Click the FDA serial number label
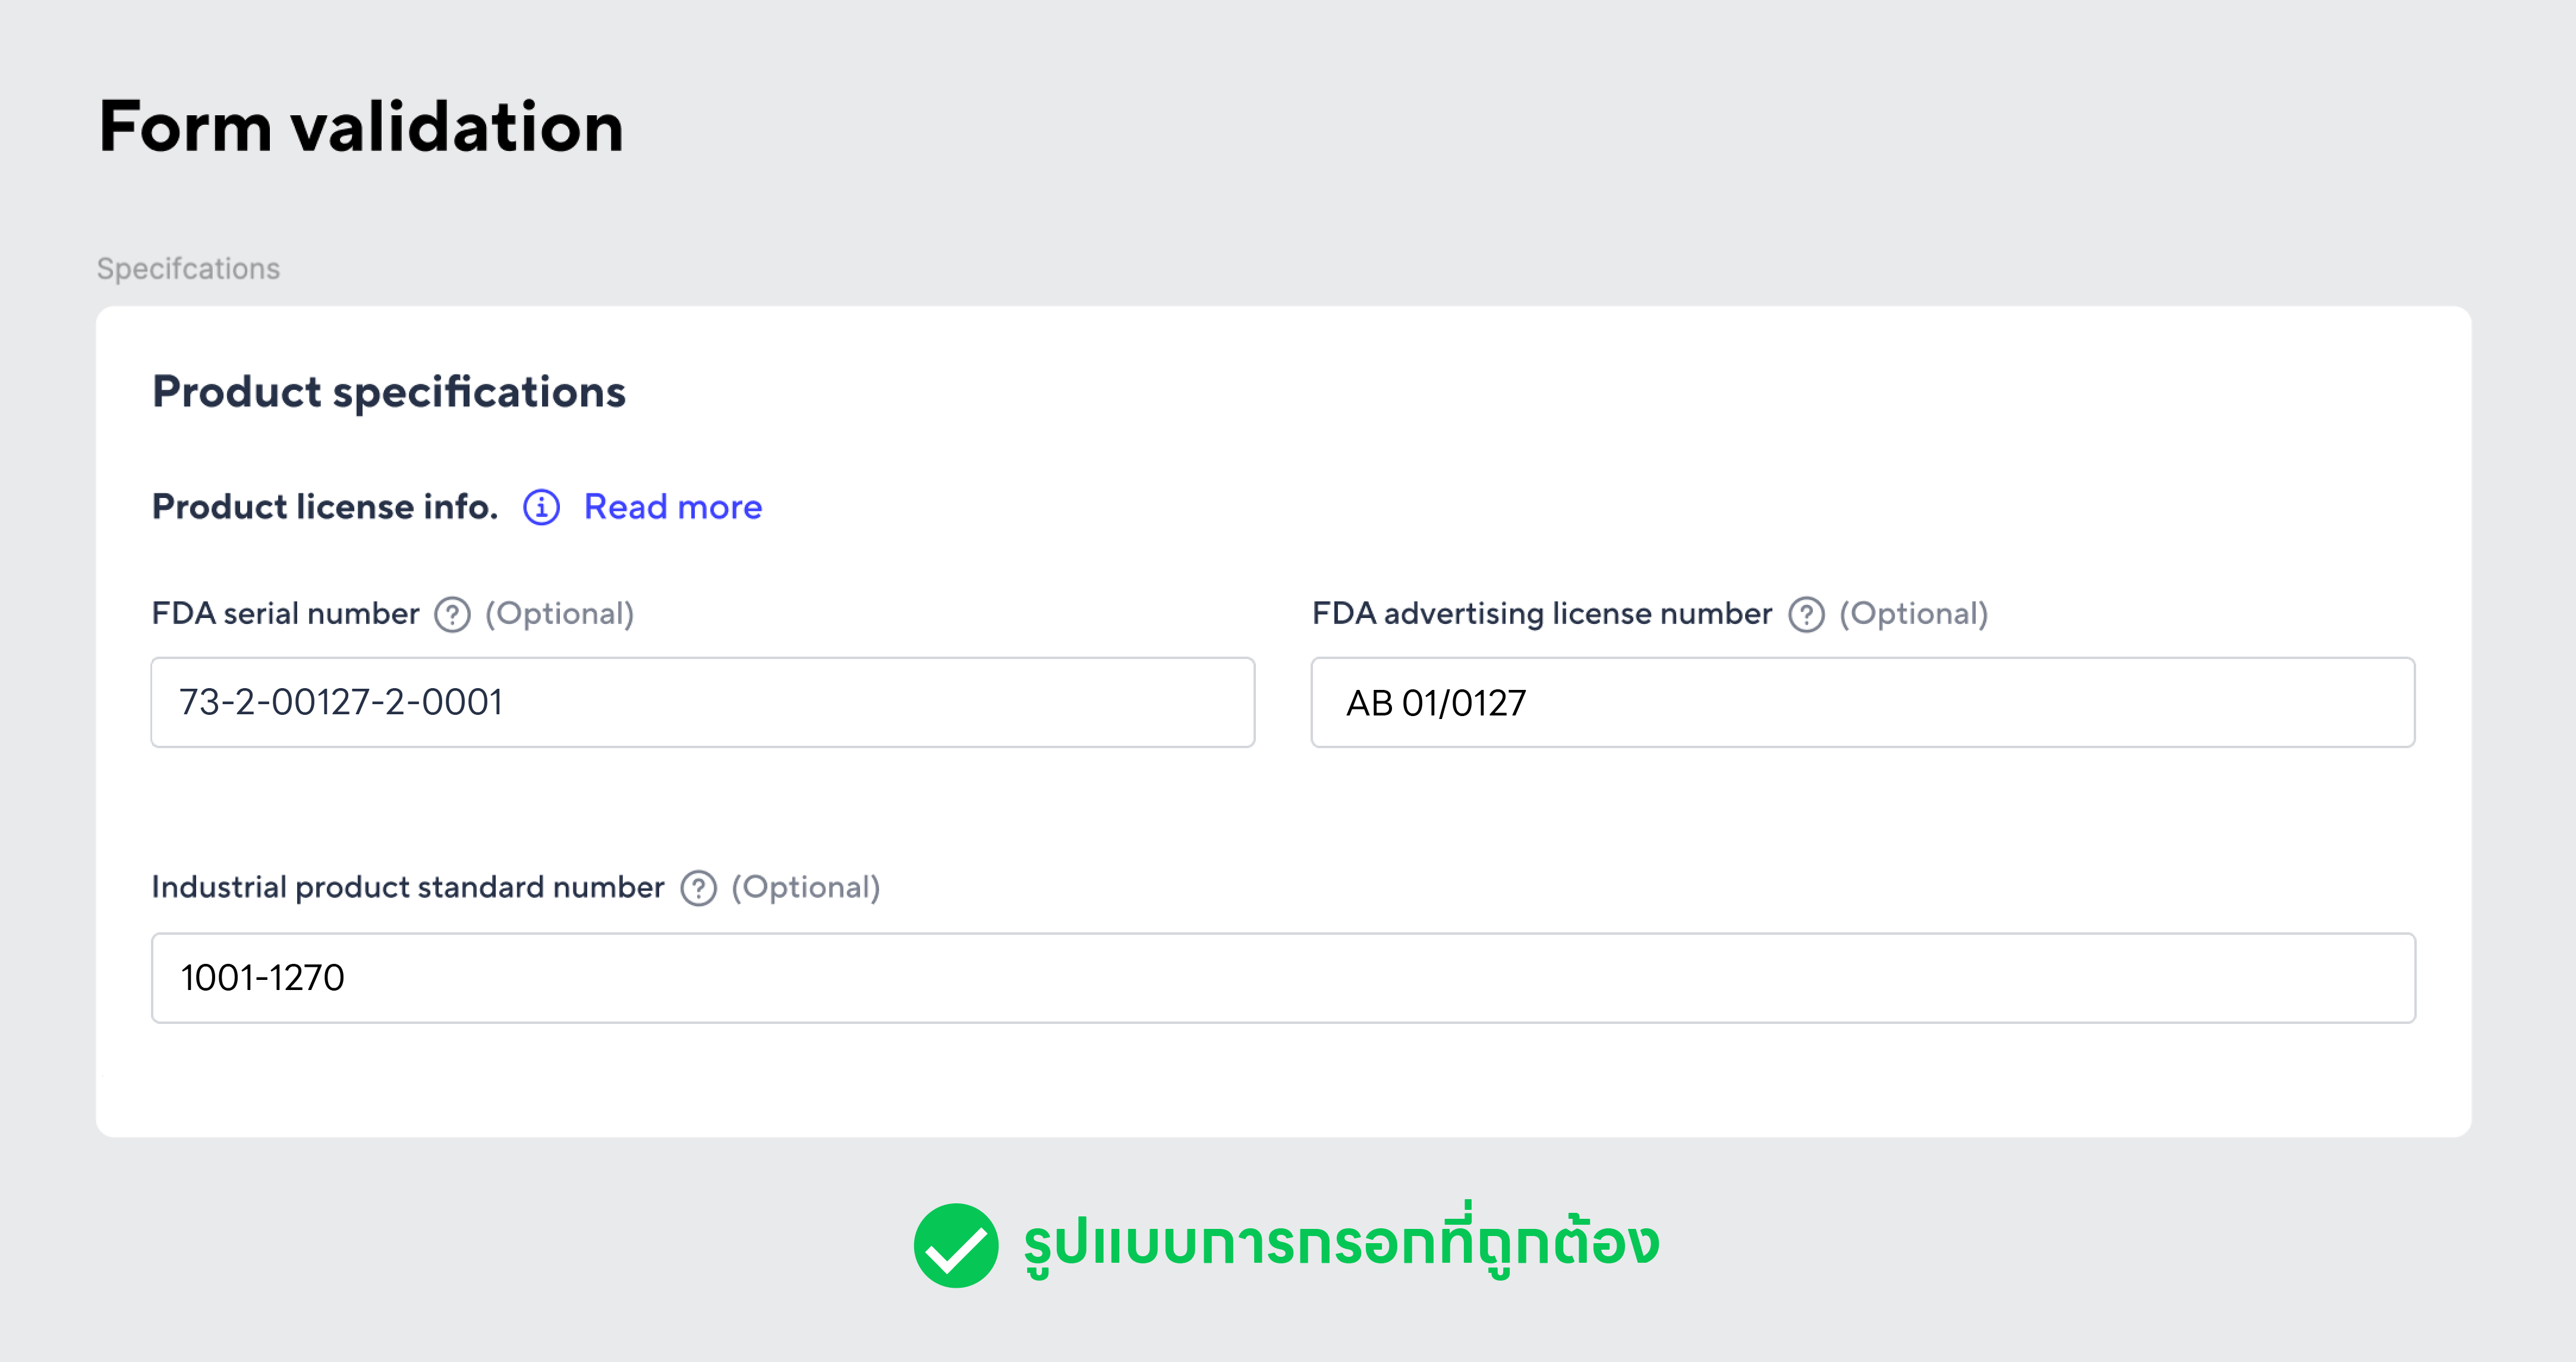This screenshot has height=1362, width=2576. tap(285, 613)
